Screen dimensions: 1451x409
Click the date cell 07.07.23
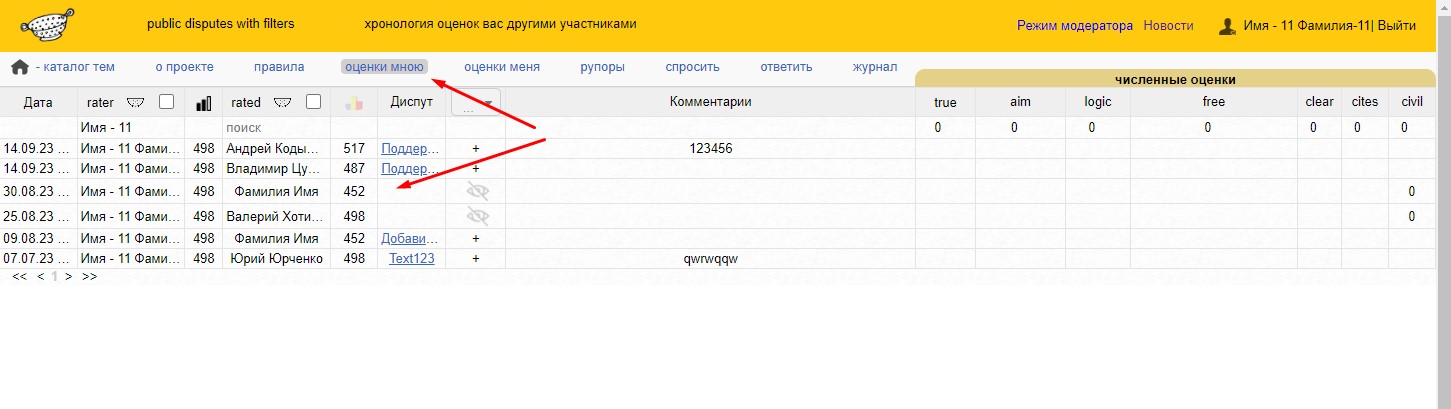coord(38,259)
